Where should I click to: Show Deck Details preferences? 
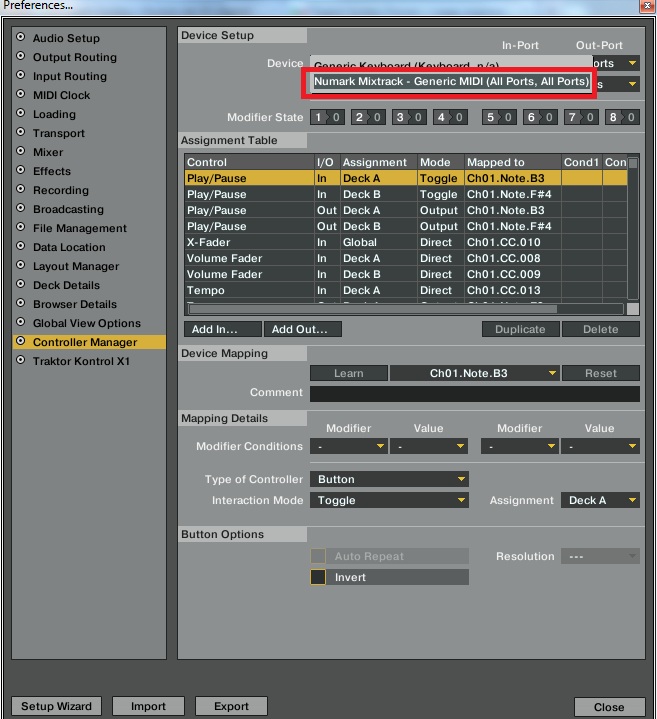click(x=66, y=285)
